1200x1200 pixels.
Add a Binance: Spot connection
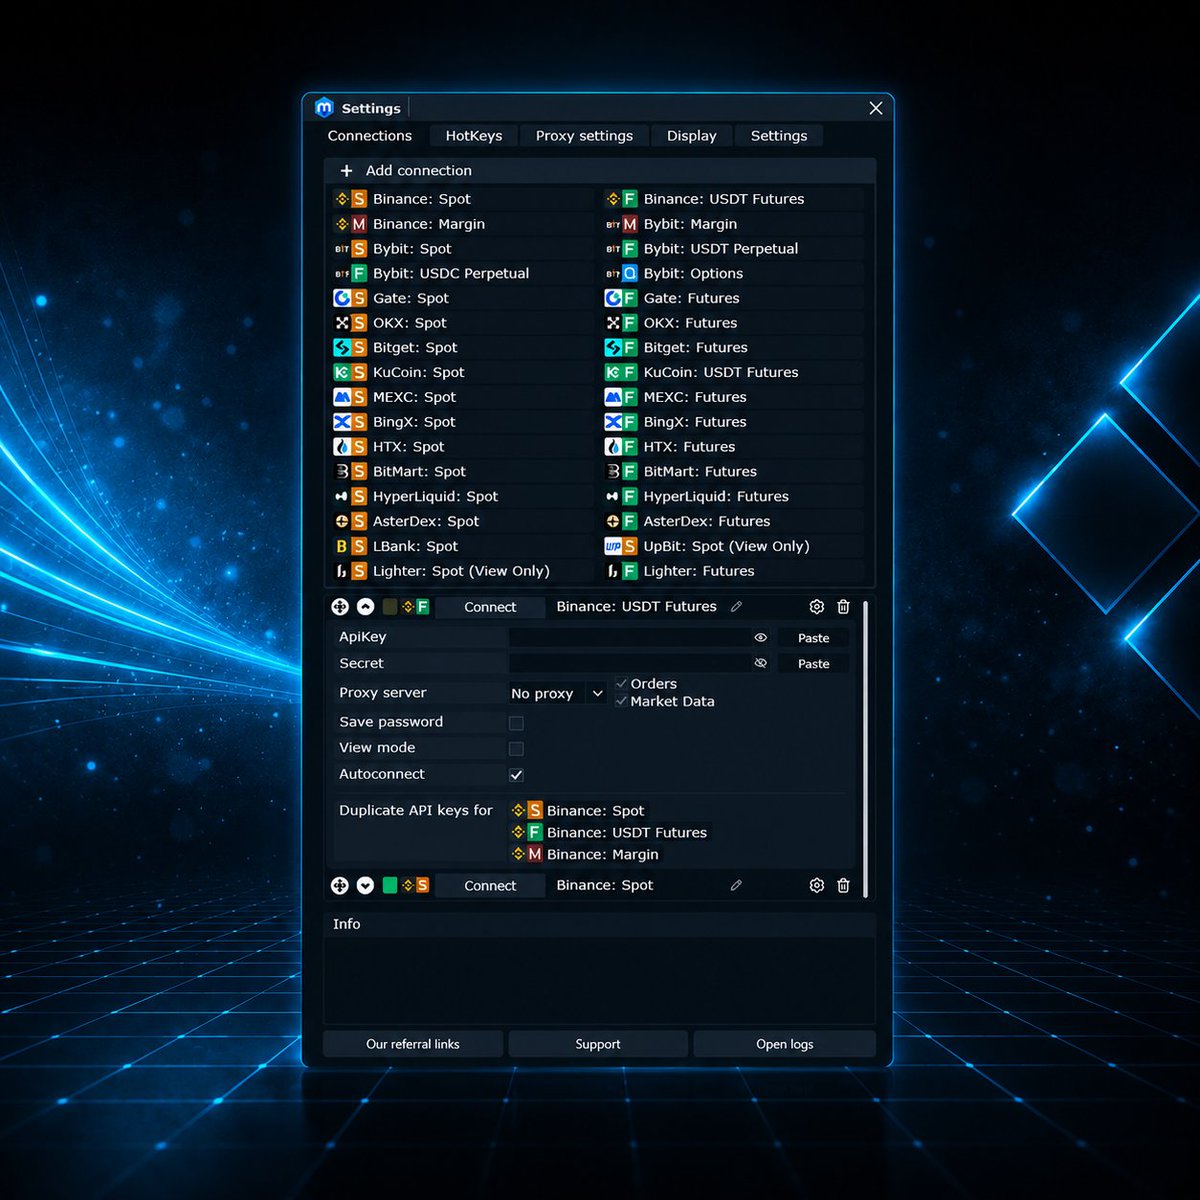point(462,199)
